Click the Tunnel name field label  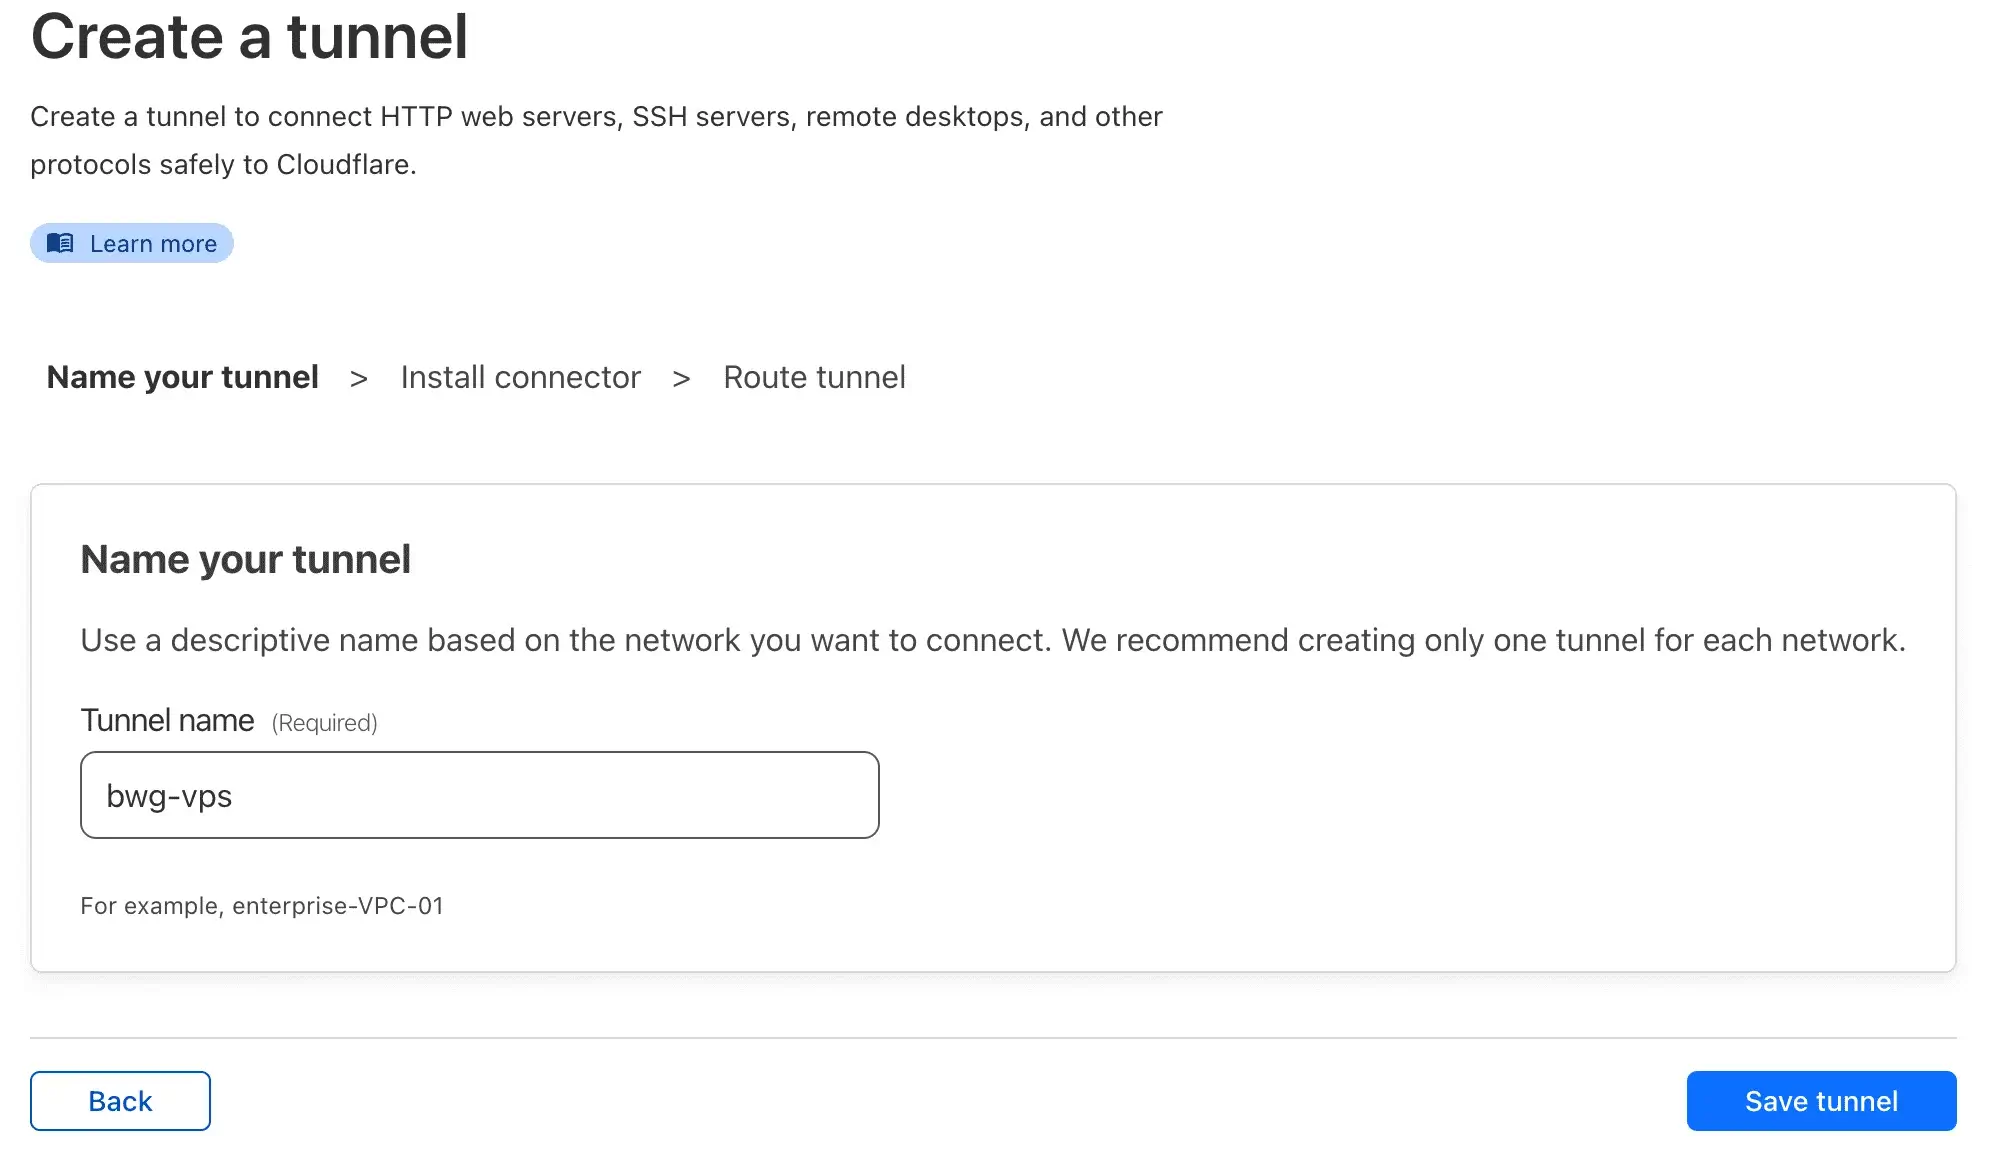(x=167, y=720)
